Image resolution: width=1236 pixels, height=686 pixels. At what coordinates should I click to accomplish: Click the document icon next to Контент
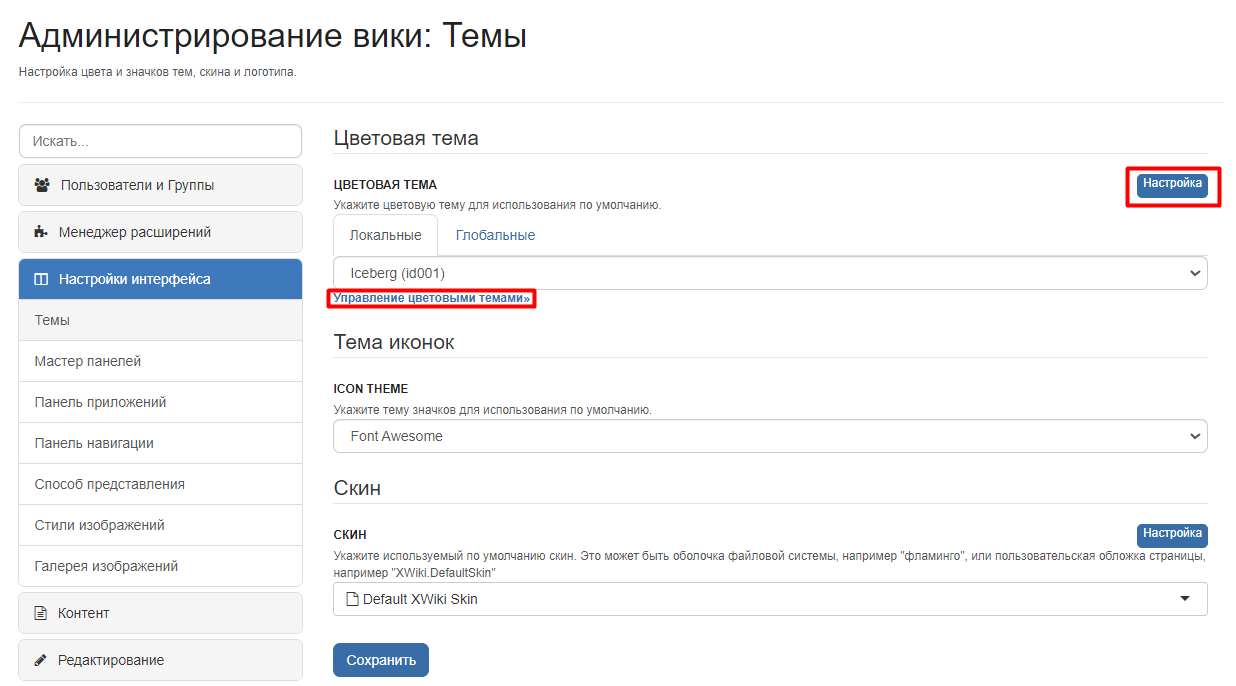pyautogui.click(x=41, y=613)
